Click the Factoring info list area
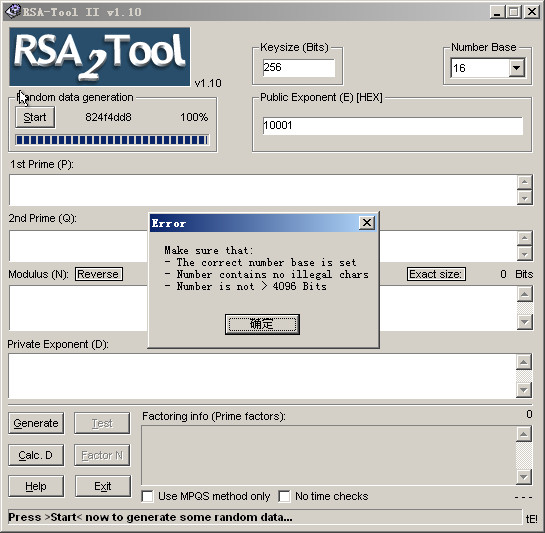 point(328,455)
